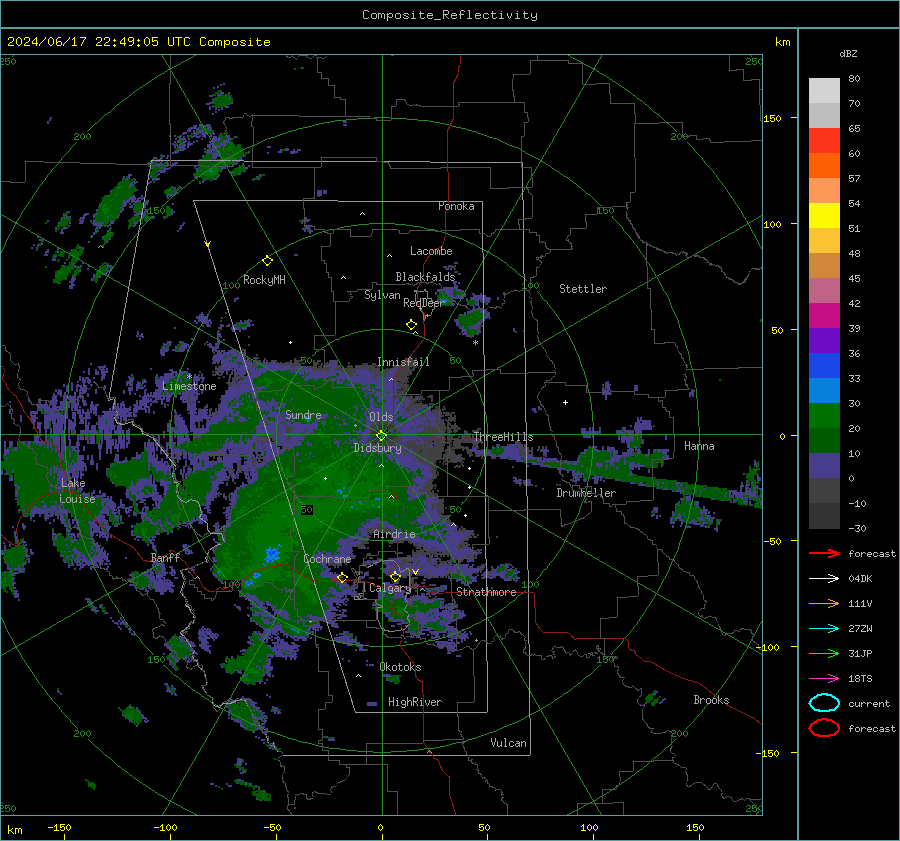This screenshot has width=900, height=841.
Task: Select the light blue 33-30 dBZ swatch
Action: click(824, 391)
